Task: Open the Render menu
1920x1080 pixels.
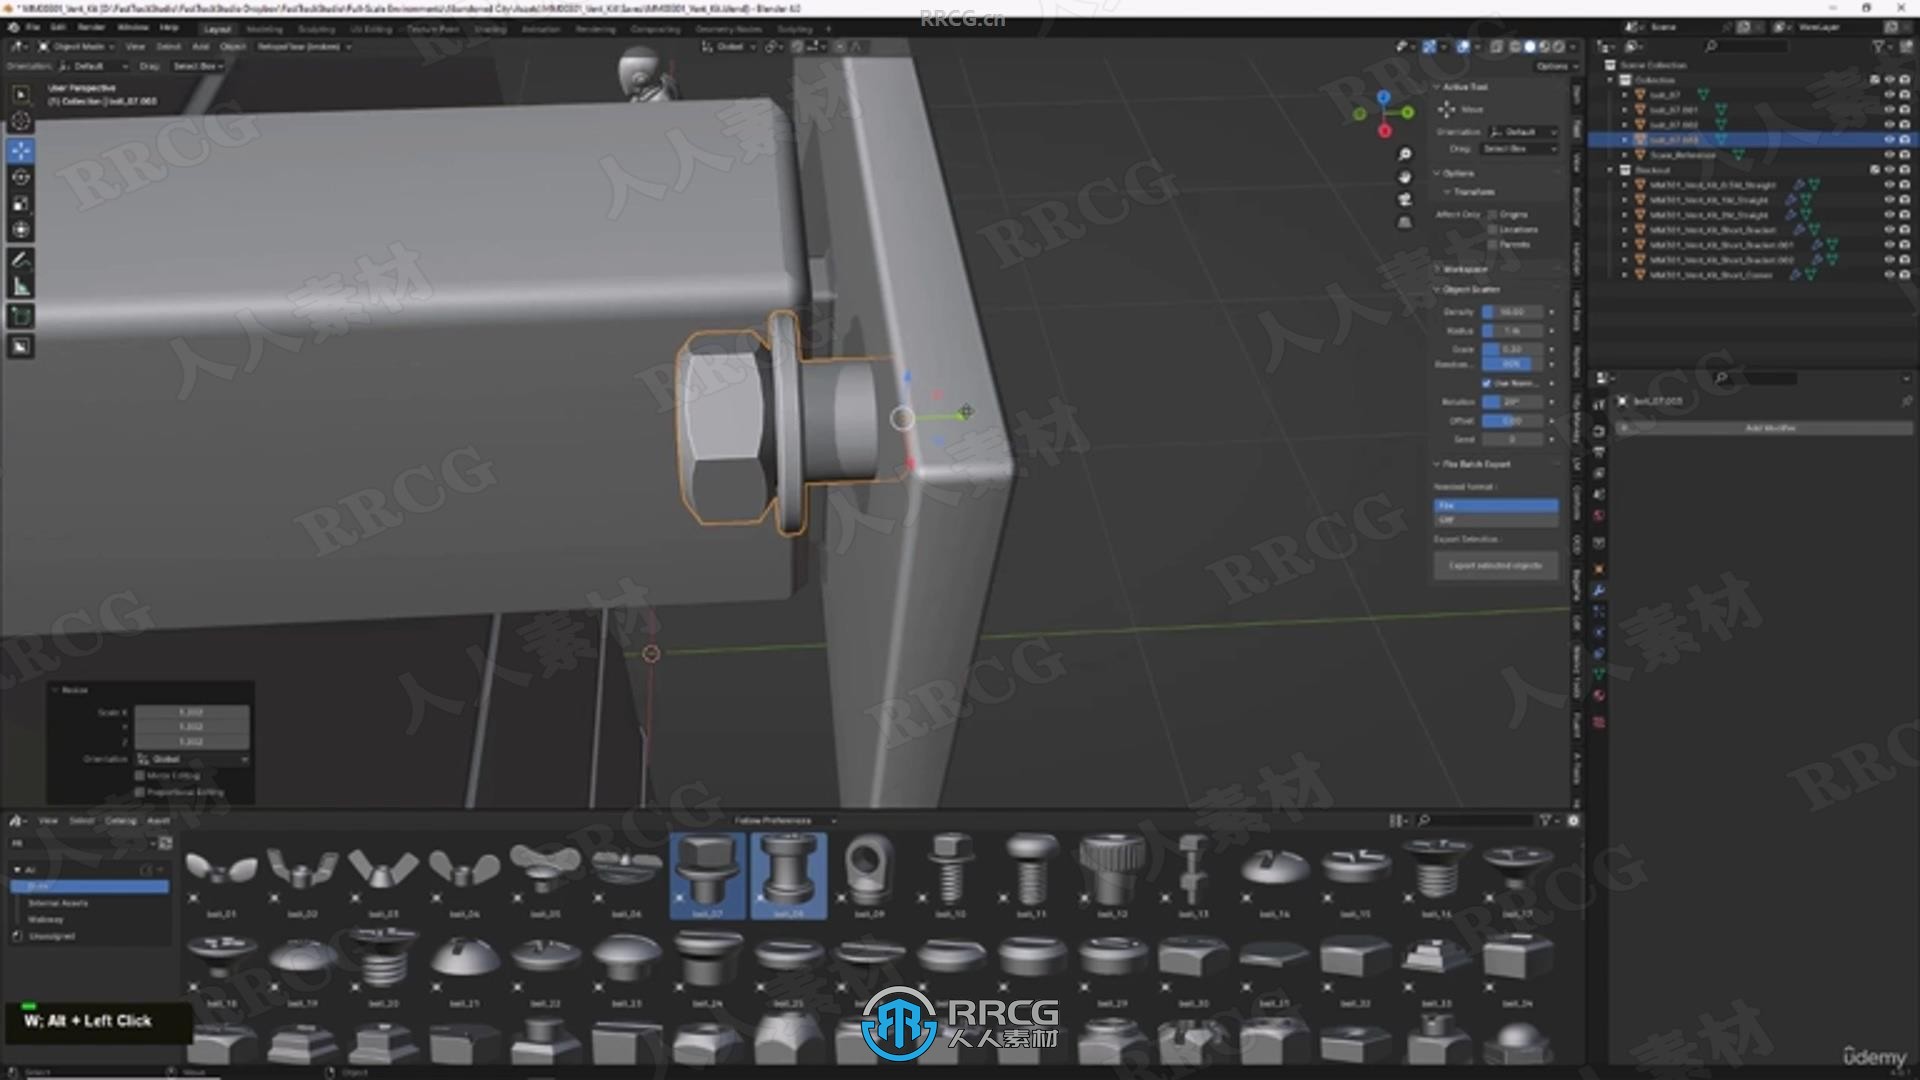Action: click(x=91, y=28)
